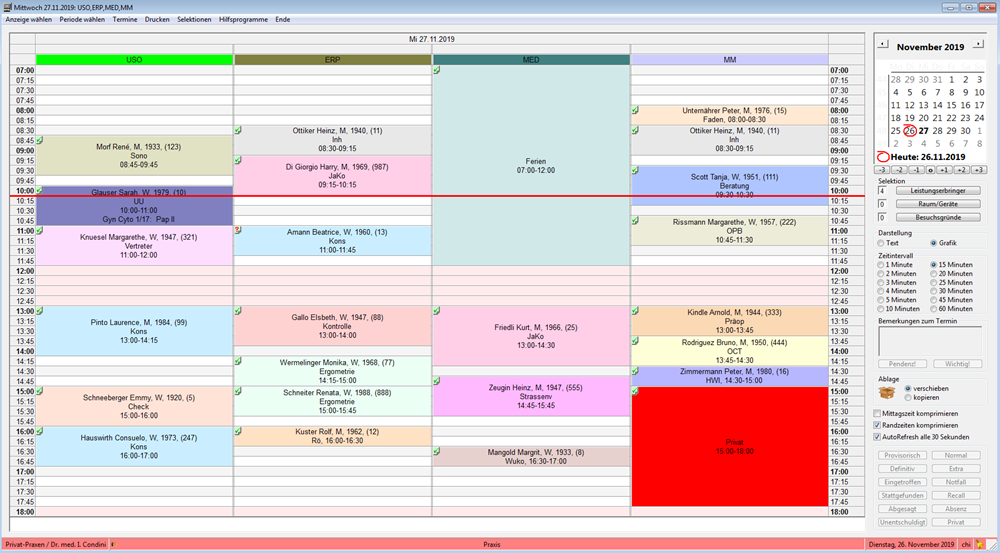Image resolution: width=1000 pixels, height=553 pixels.
Task: Open the Drucken menu
Action: coord(157,20)
